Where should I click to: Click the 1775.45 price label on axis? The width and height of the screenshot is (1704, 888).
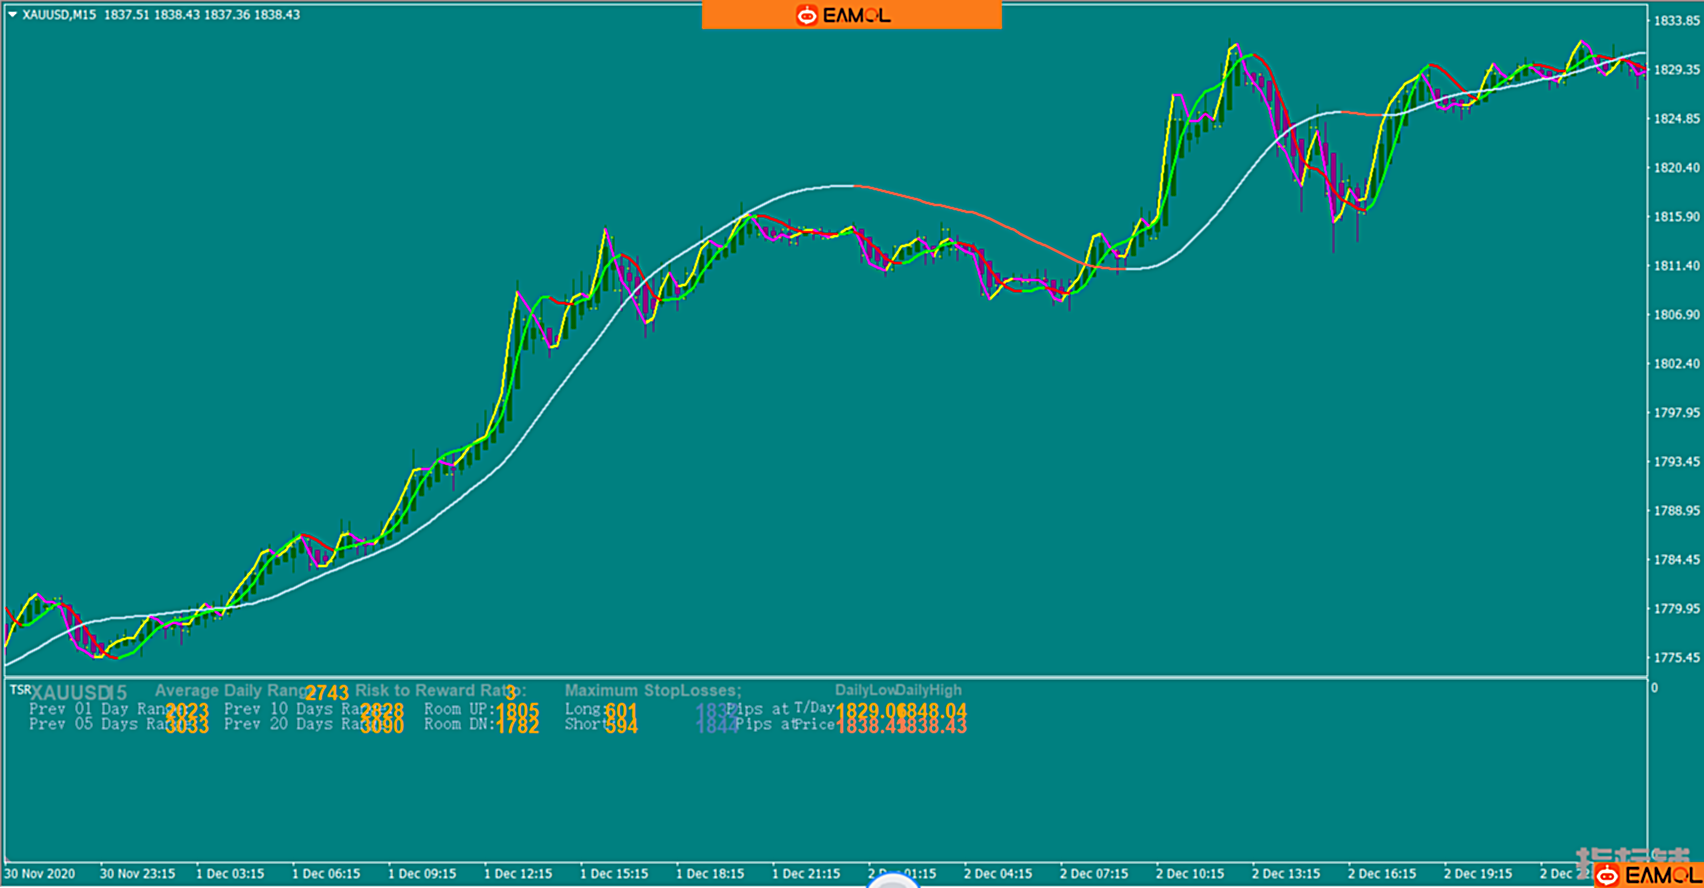tap(1676, 658)
